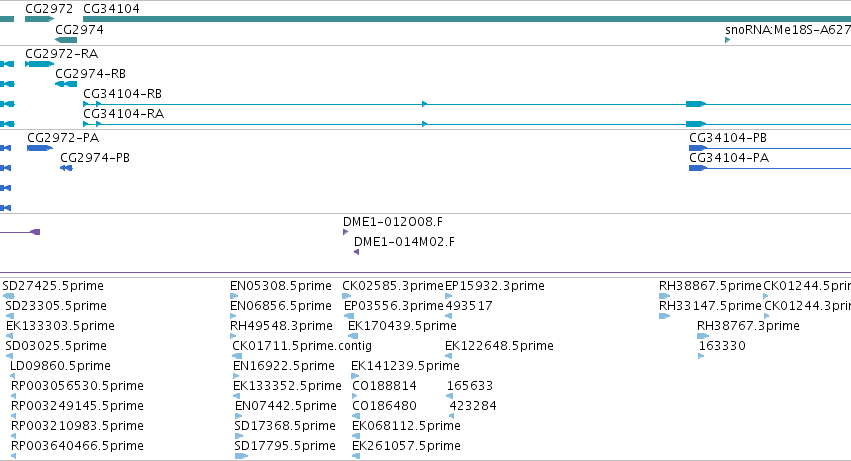
Task: Click the cut-off CK01244.3prime EST label
Action: tap(808, 306)
